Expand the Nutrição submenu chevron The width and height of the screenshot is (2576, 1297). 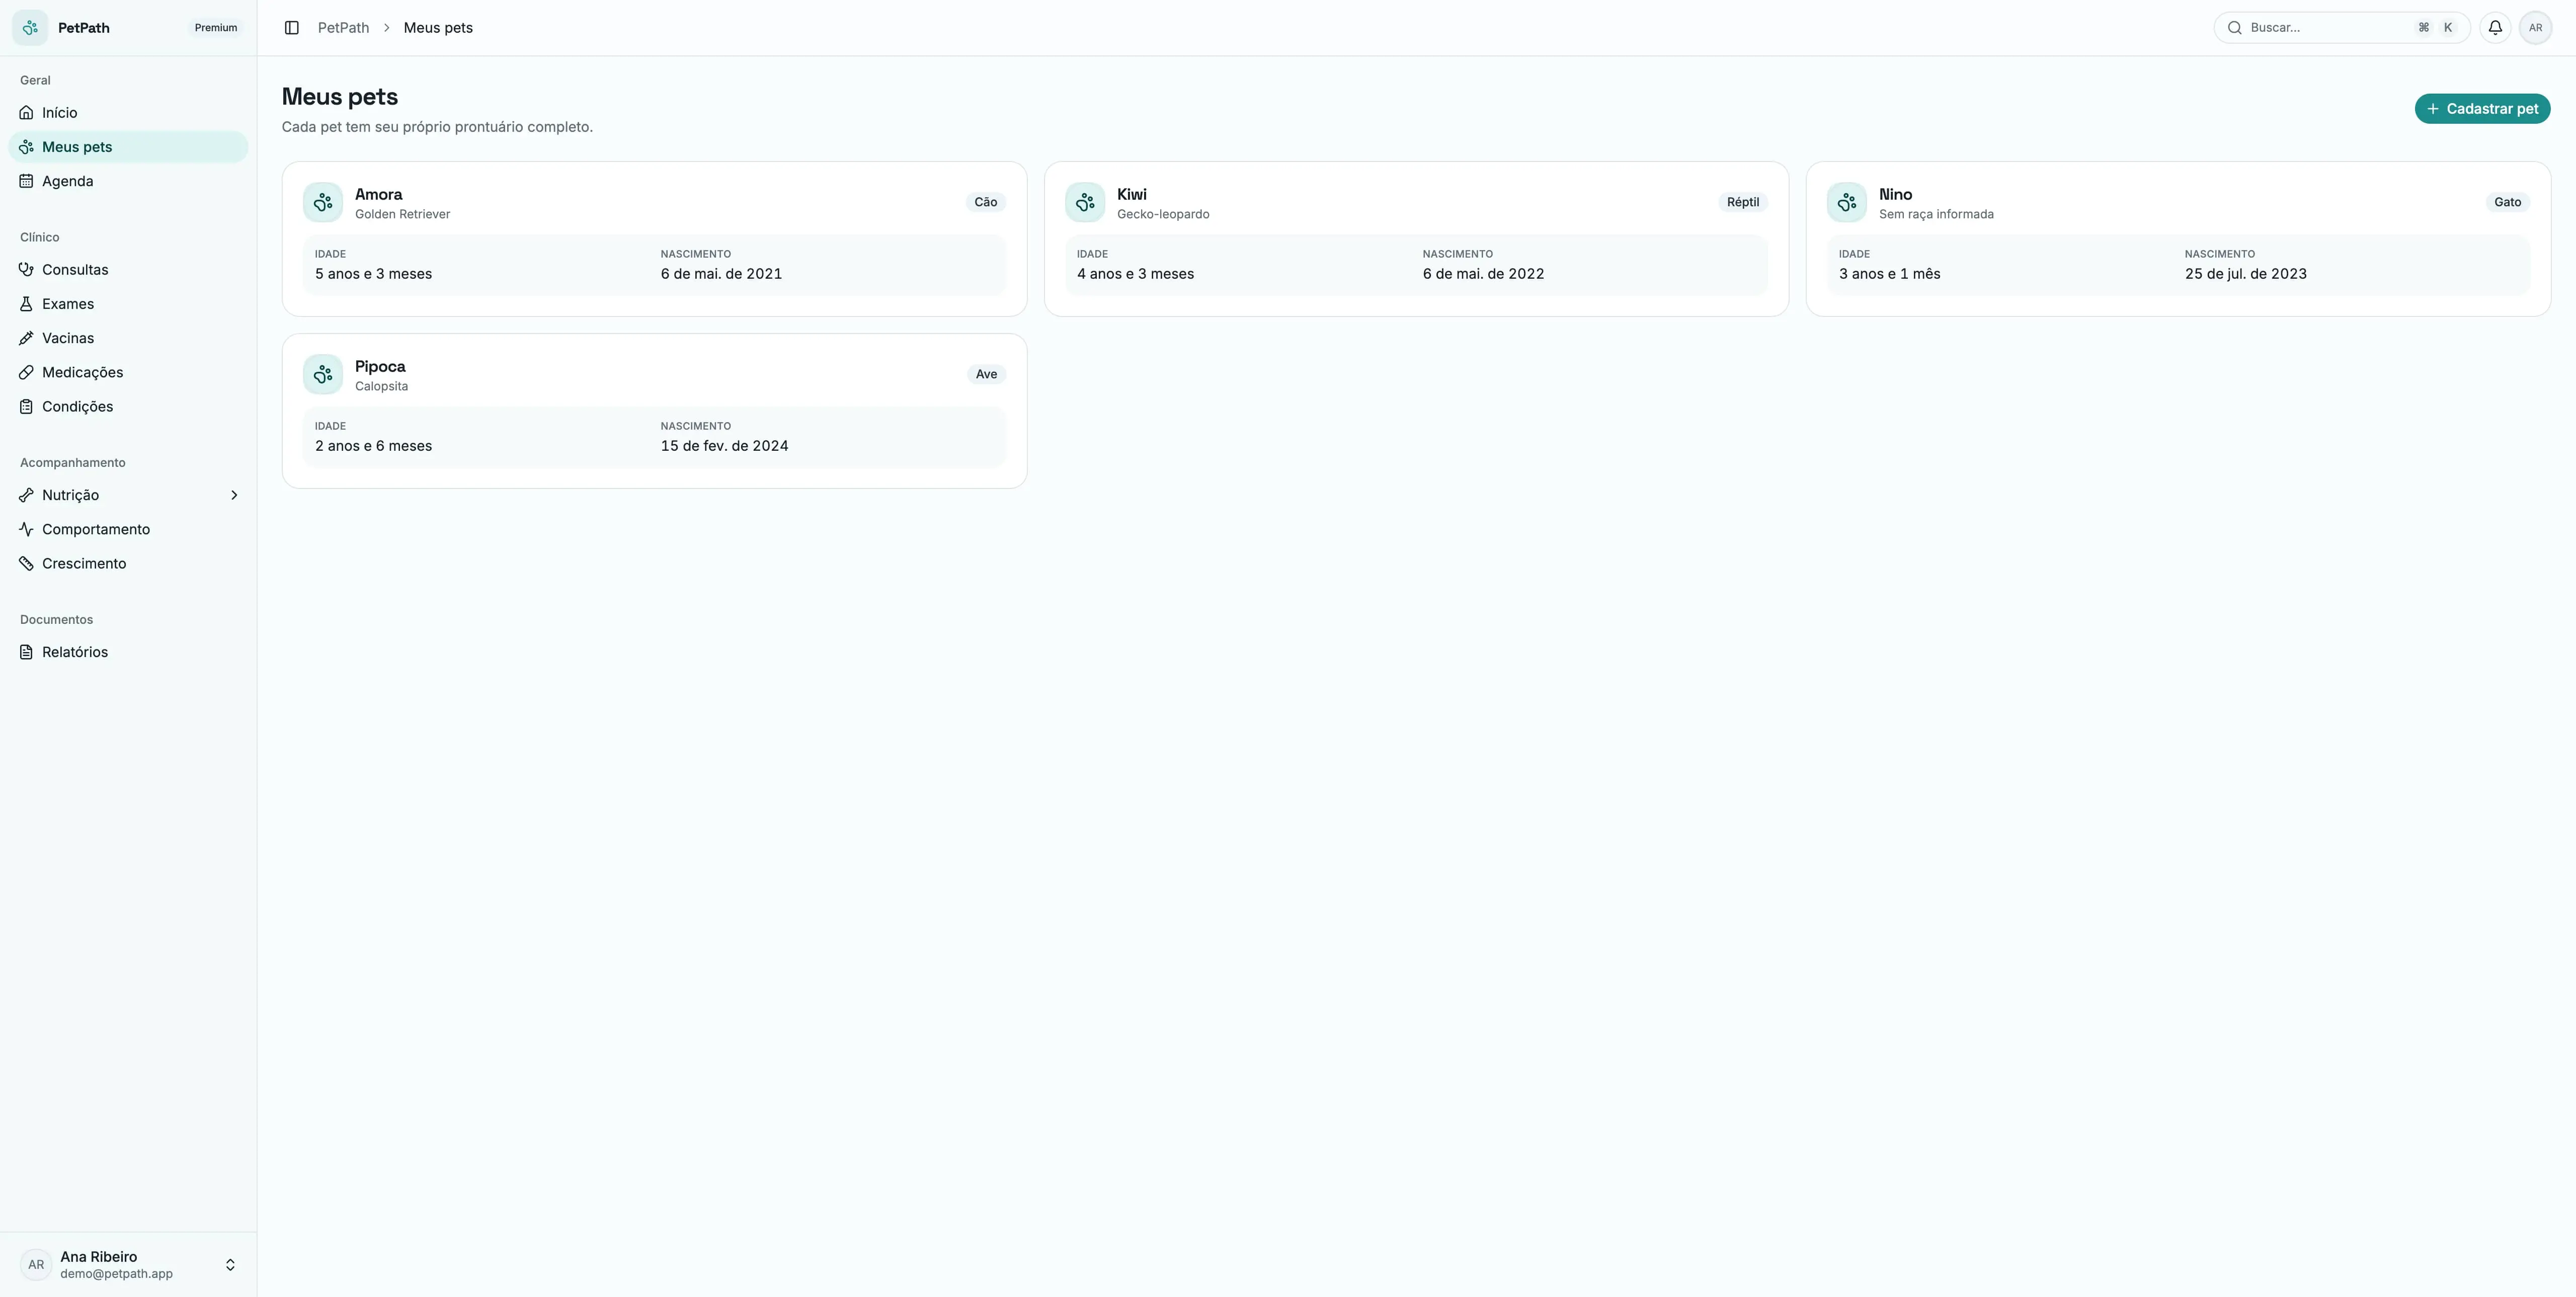click(x=234, y=495)
